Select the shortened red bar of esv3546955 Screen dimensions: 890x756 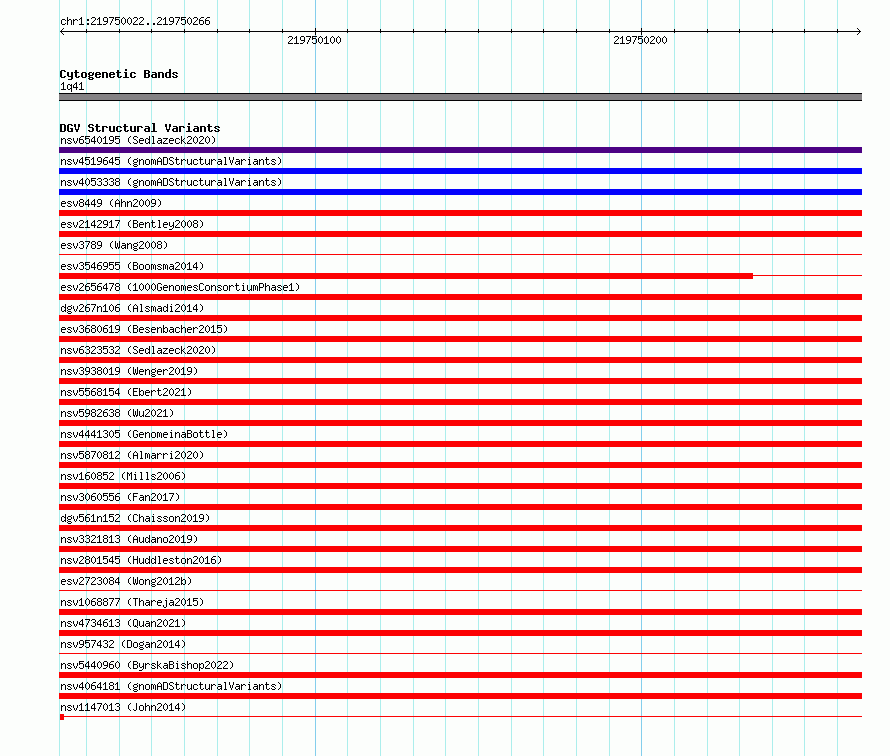pos(406,276)
